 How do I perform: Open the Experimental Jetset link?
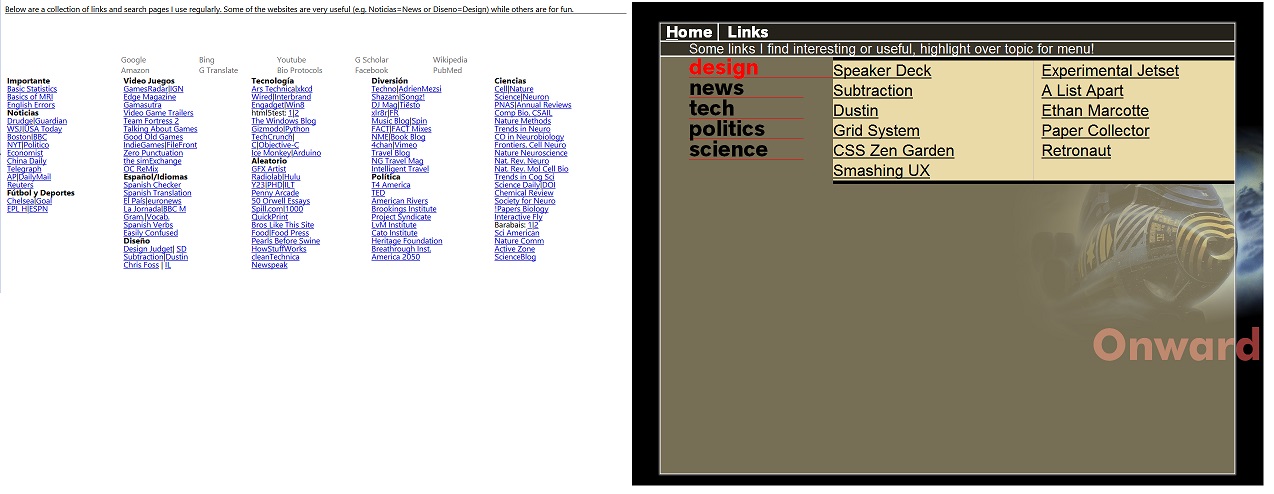1110,71
